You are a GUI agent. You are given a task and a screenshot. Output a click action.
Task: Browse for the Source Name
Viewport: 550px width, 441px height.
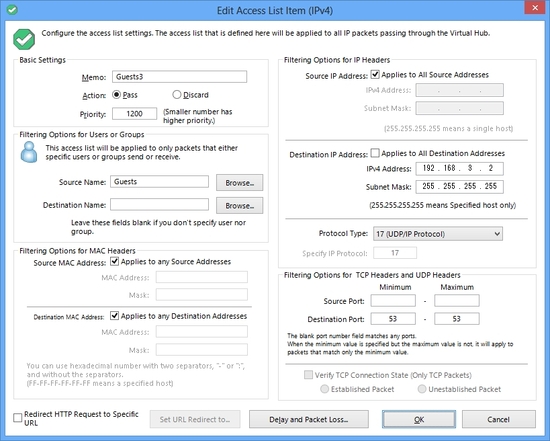pos(240,183)
